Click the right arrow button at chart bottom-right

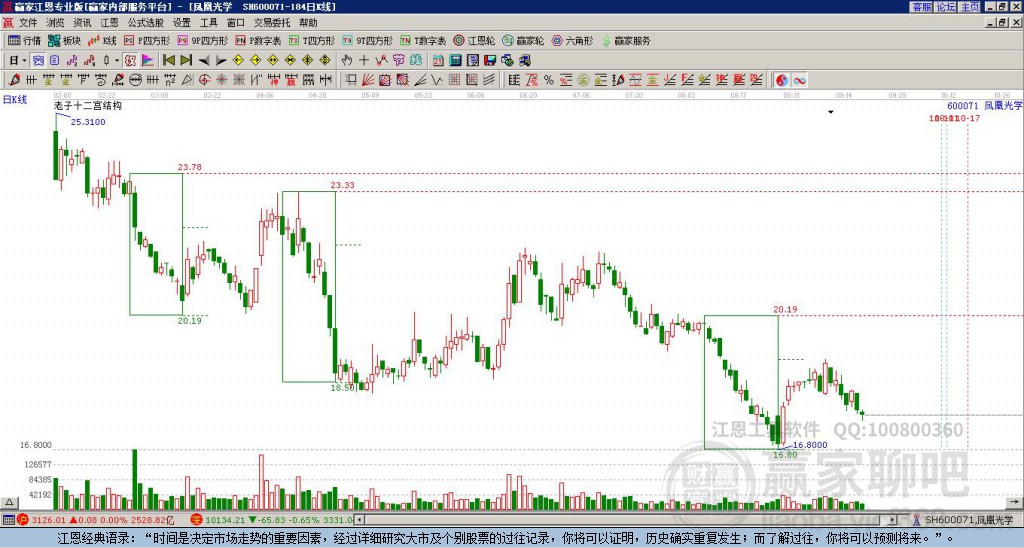click(x=1014, y=502)
